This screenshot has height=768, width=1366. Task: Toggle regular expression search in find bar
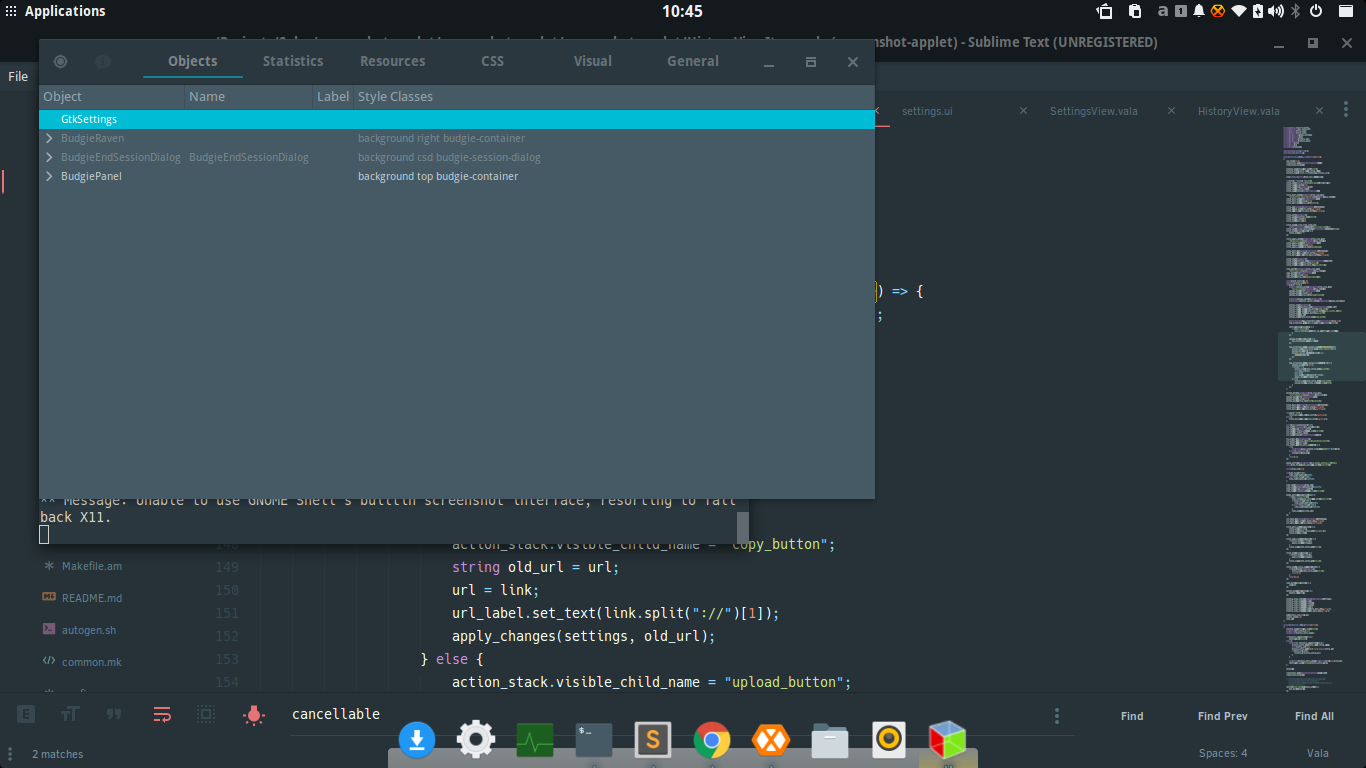(27, 714)
